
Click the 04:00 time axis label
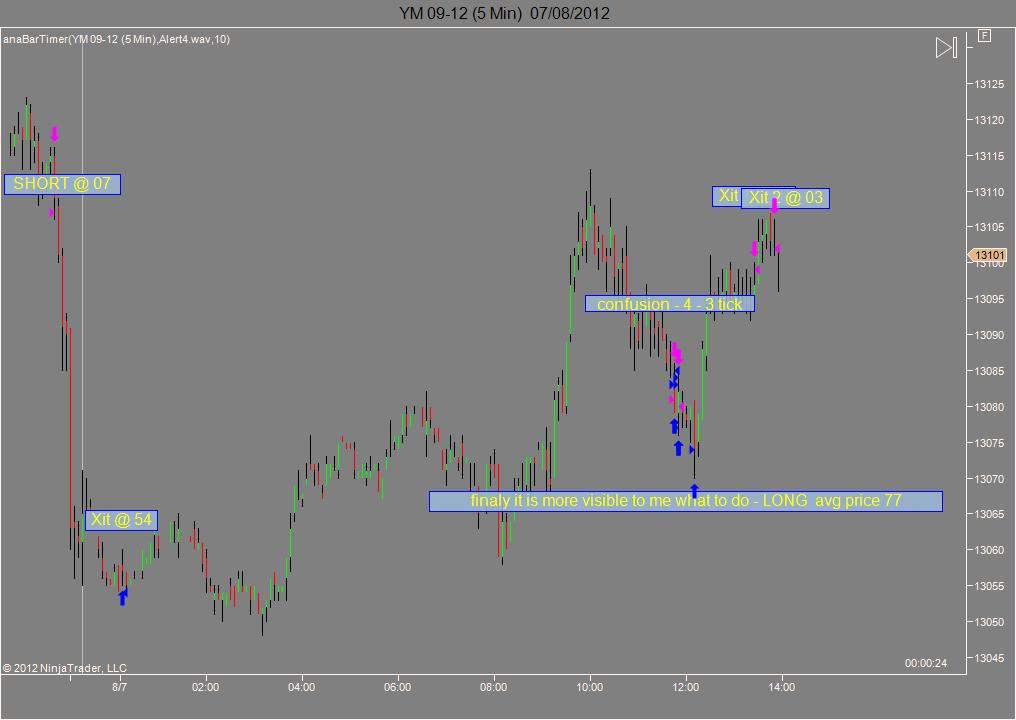[301, 687]
